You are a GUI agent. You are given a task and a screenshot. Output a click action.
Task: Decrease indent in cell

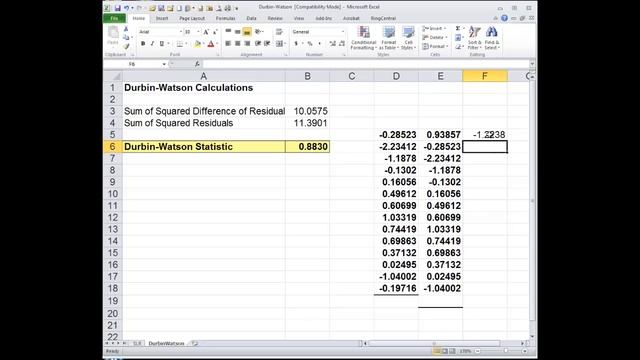(258, 44)
